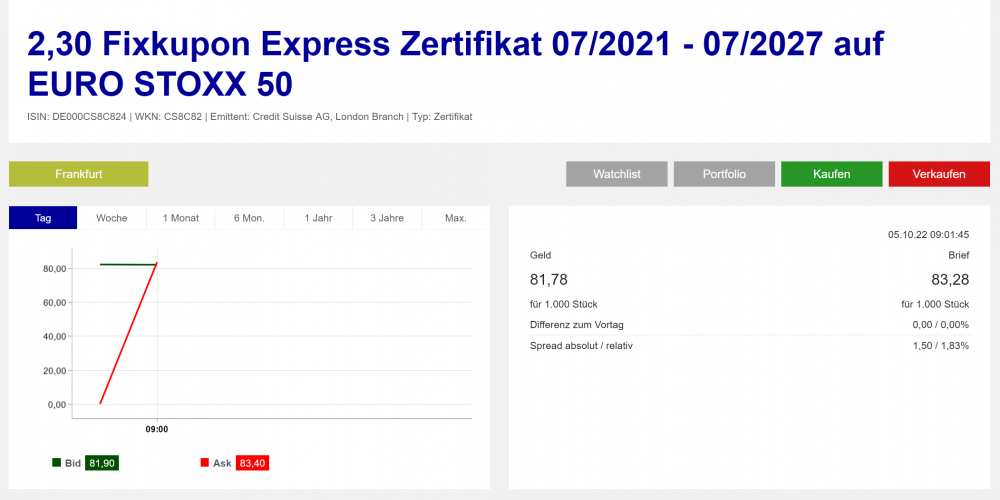Click the Ask value 83,40 label
The width and height of the screenshot is (1000, 500).
pos(252,463)
